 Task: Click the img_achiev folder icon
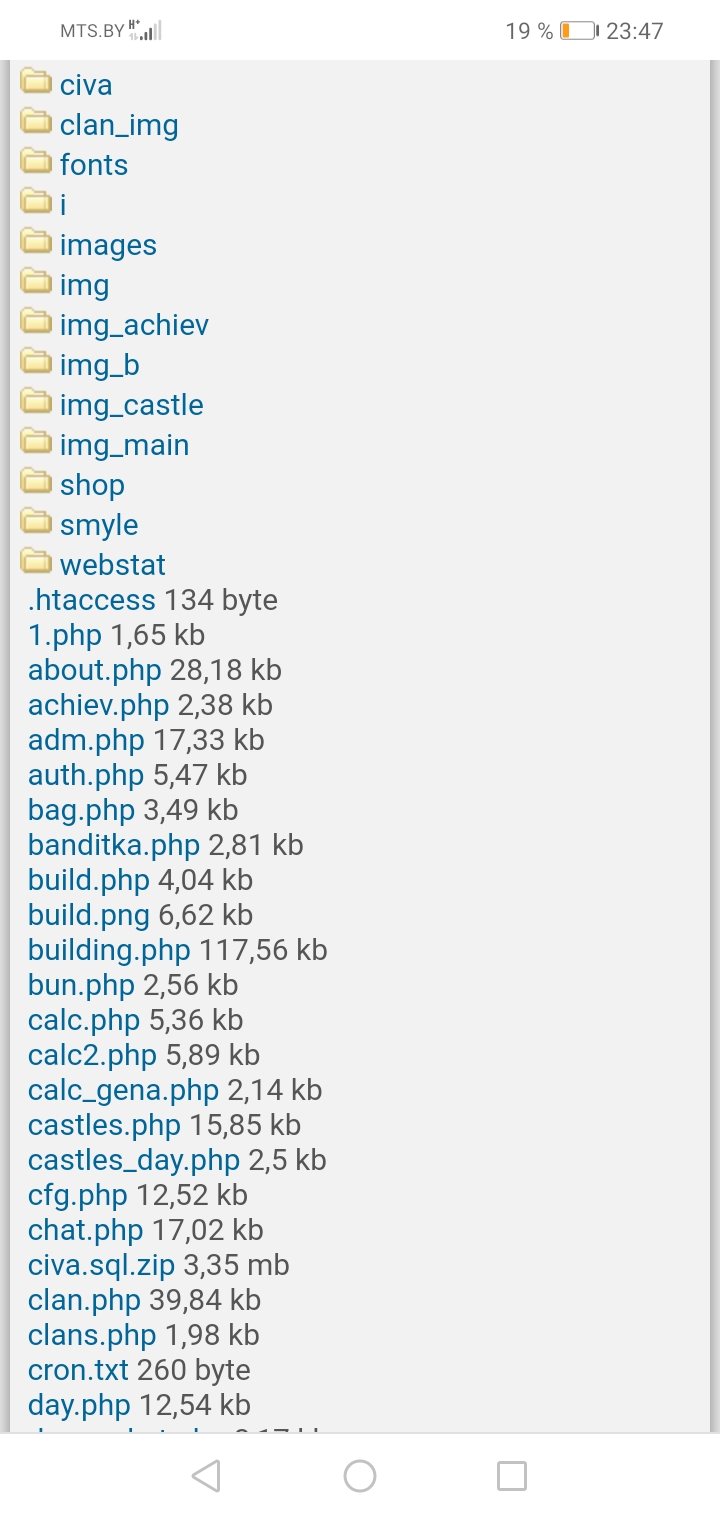[36, 322]
